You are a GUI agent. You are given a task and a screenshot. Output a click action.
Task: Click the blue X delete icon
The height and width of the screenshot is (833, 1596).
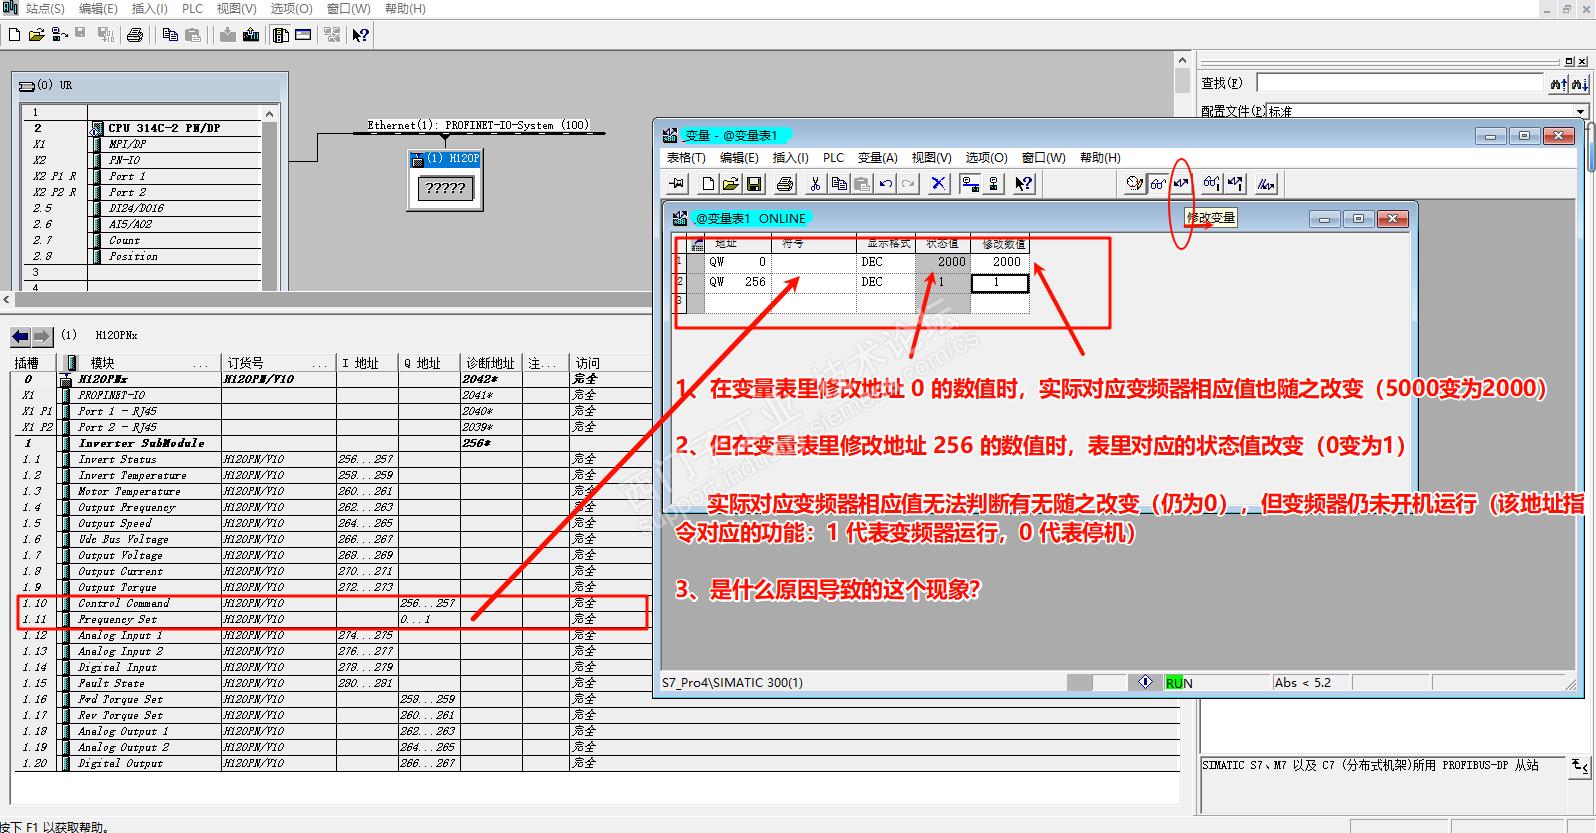[x=938, y=184]
